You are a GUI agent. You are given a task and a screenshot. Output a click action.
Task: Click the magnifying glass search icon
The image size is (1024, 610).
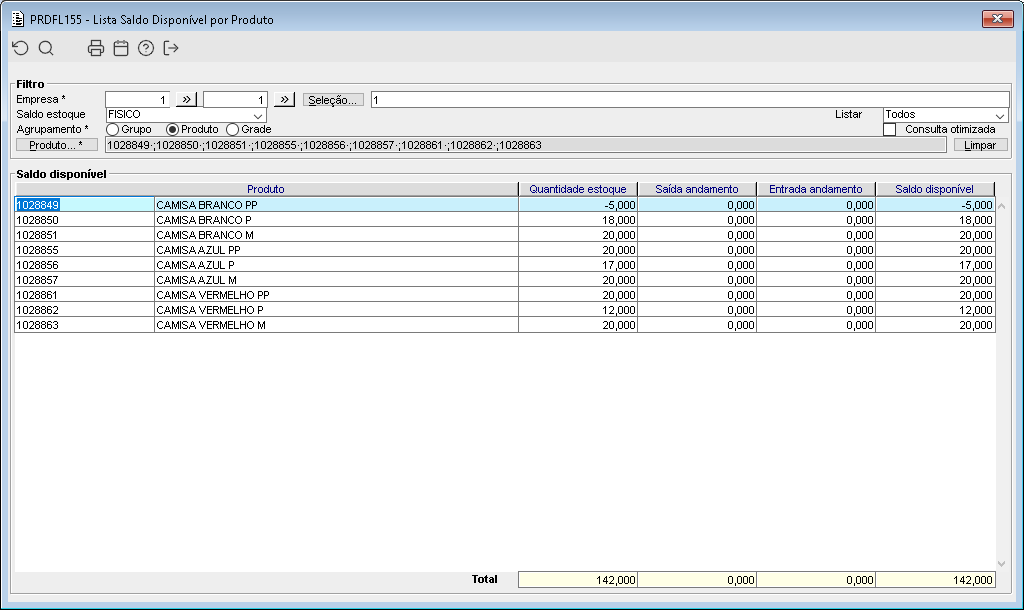click(46, 48)
